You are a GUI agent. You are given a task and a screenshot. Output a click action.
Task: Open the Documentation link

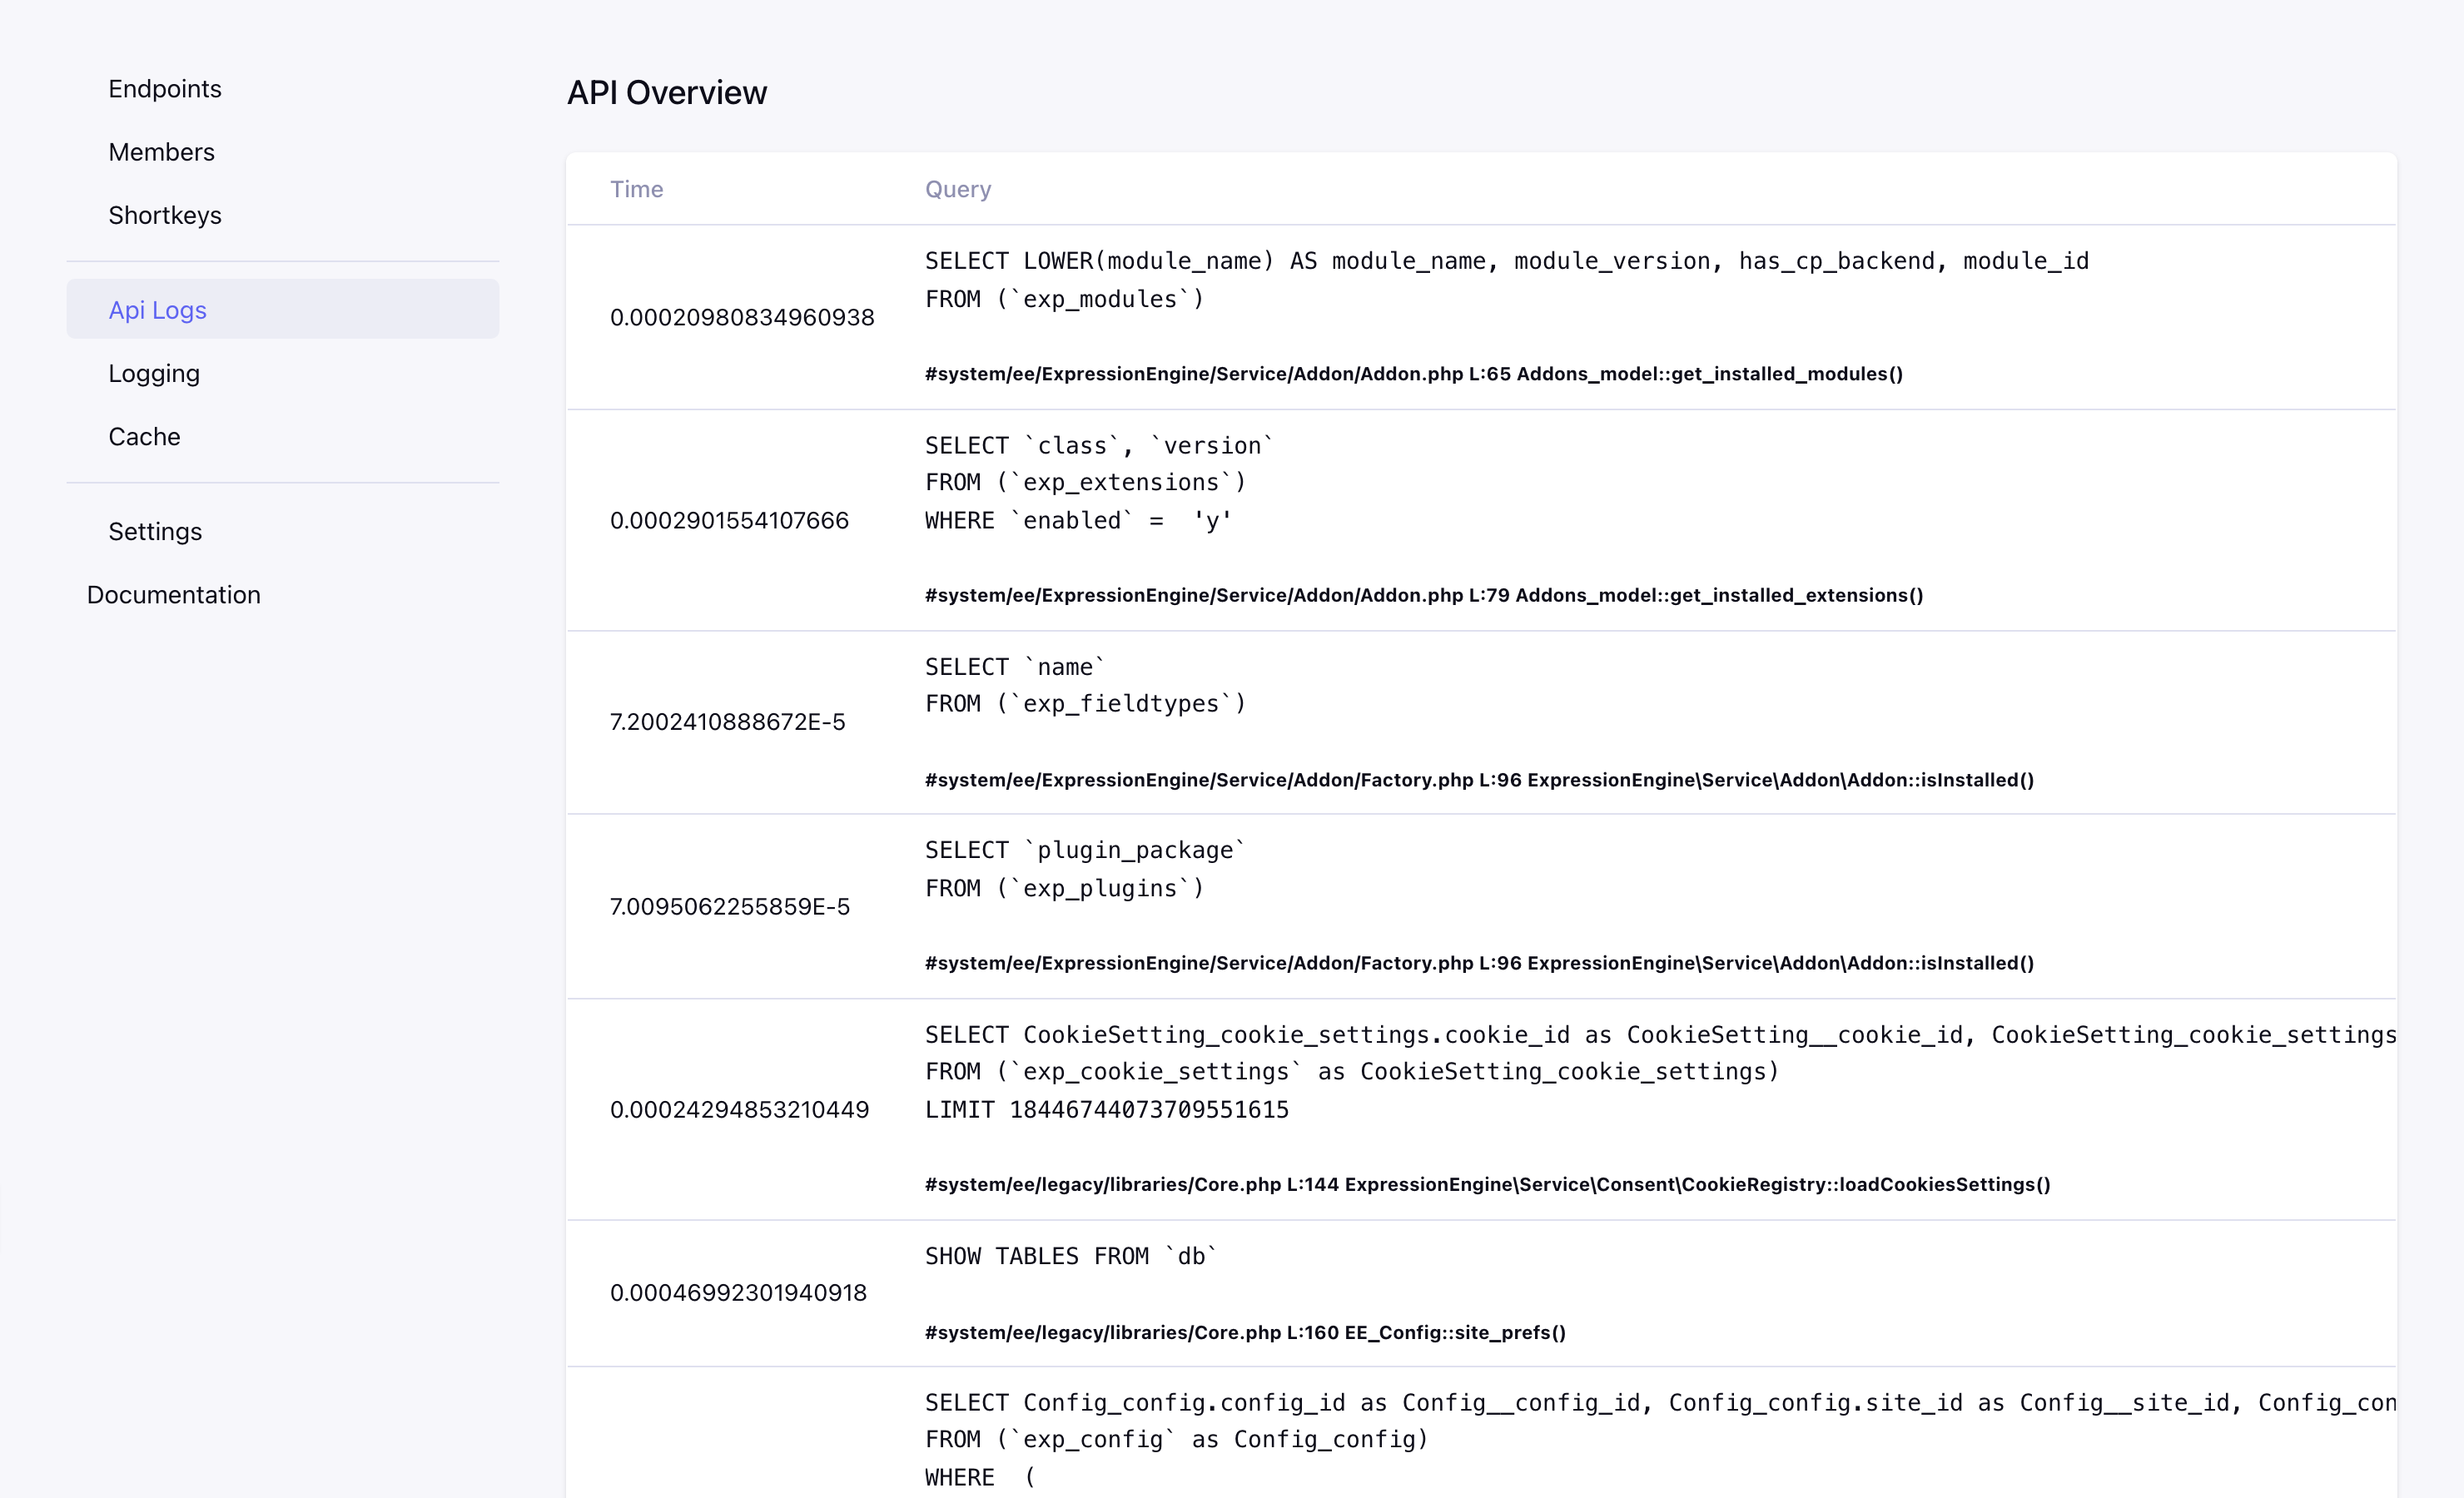tap(174, 595)
